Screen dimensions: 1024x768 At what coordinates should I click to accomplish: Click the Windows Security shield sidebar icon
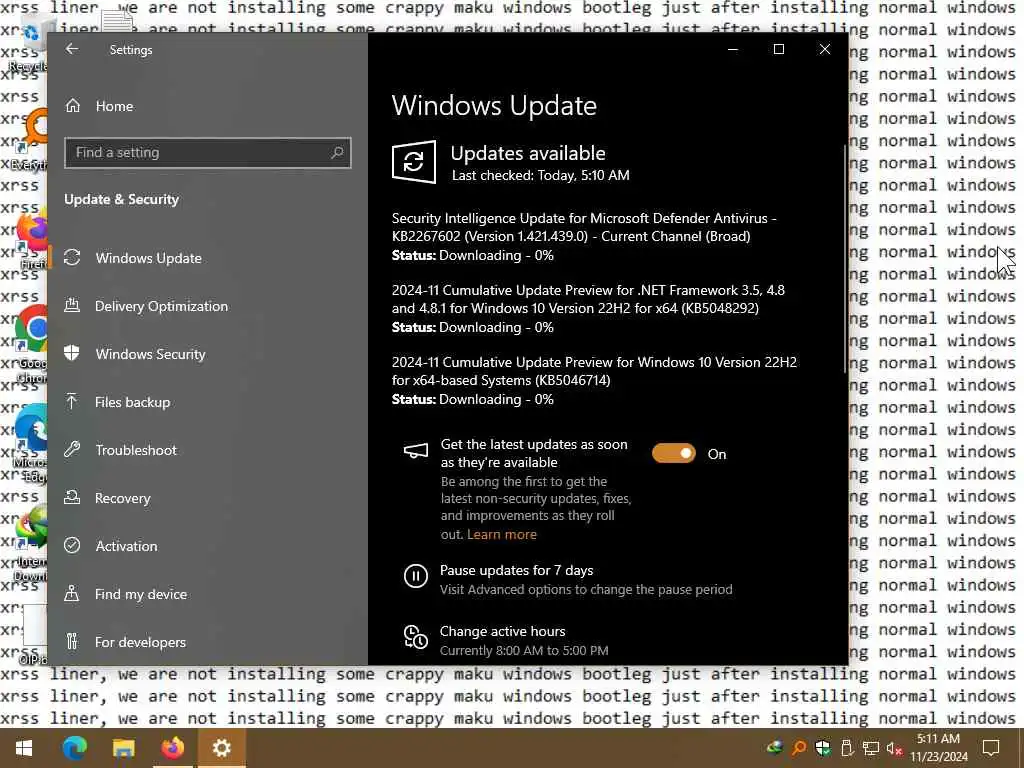tap(72, 353)
